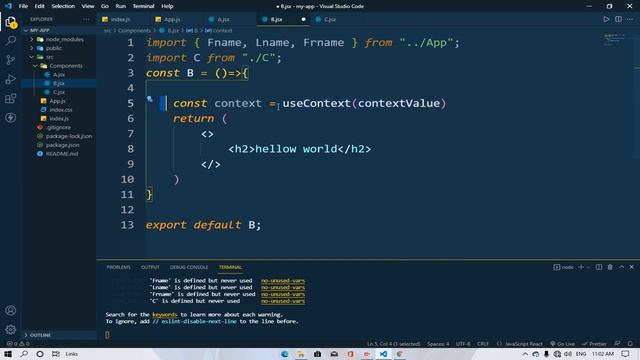Open Run and Debug view
The width and height of the screenshot is (640, 360).
[x=11, y=79]
